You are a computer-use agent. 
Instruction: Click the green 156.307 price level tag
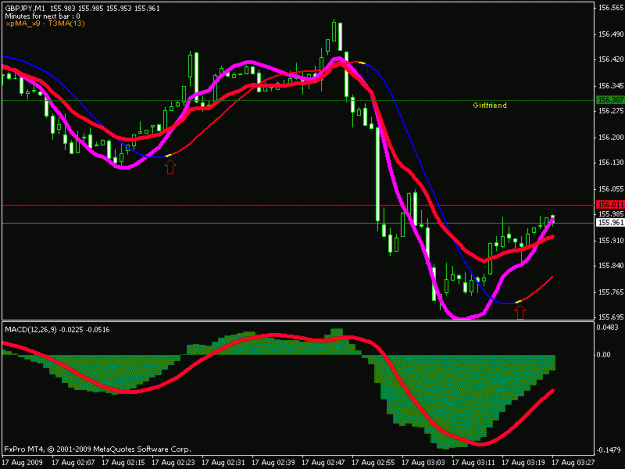610,100
